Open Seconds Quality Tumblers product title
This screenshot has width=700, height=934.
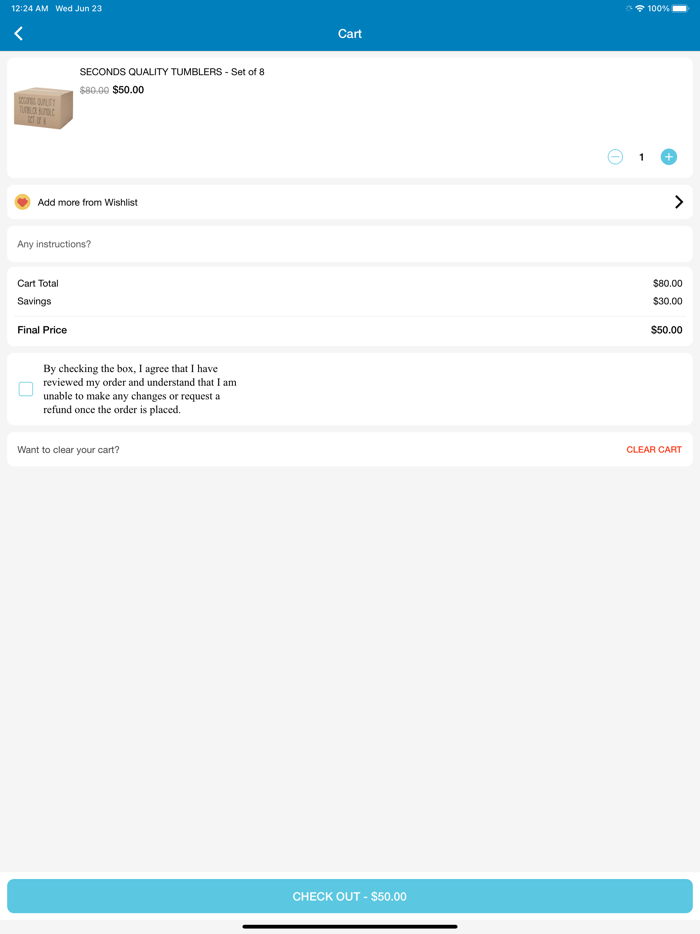click(172, 72)
